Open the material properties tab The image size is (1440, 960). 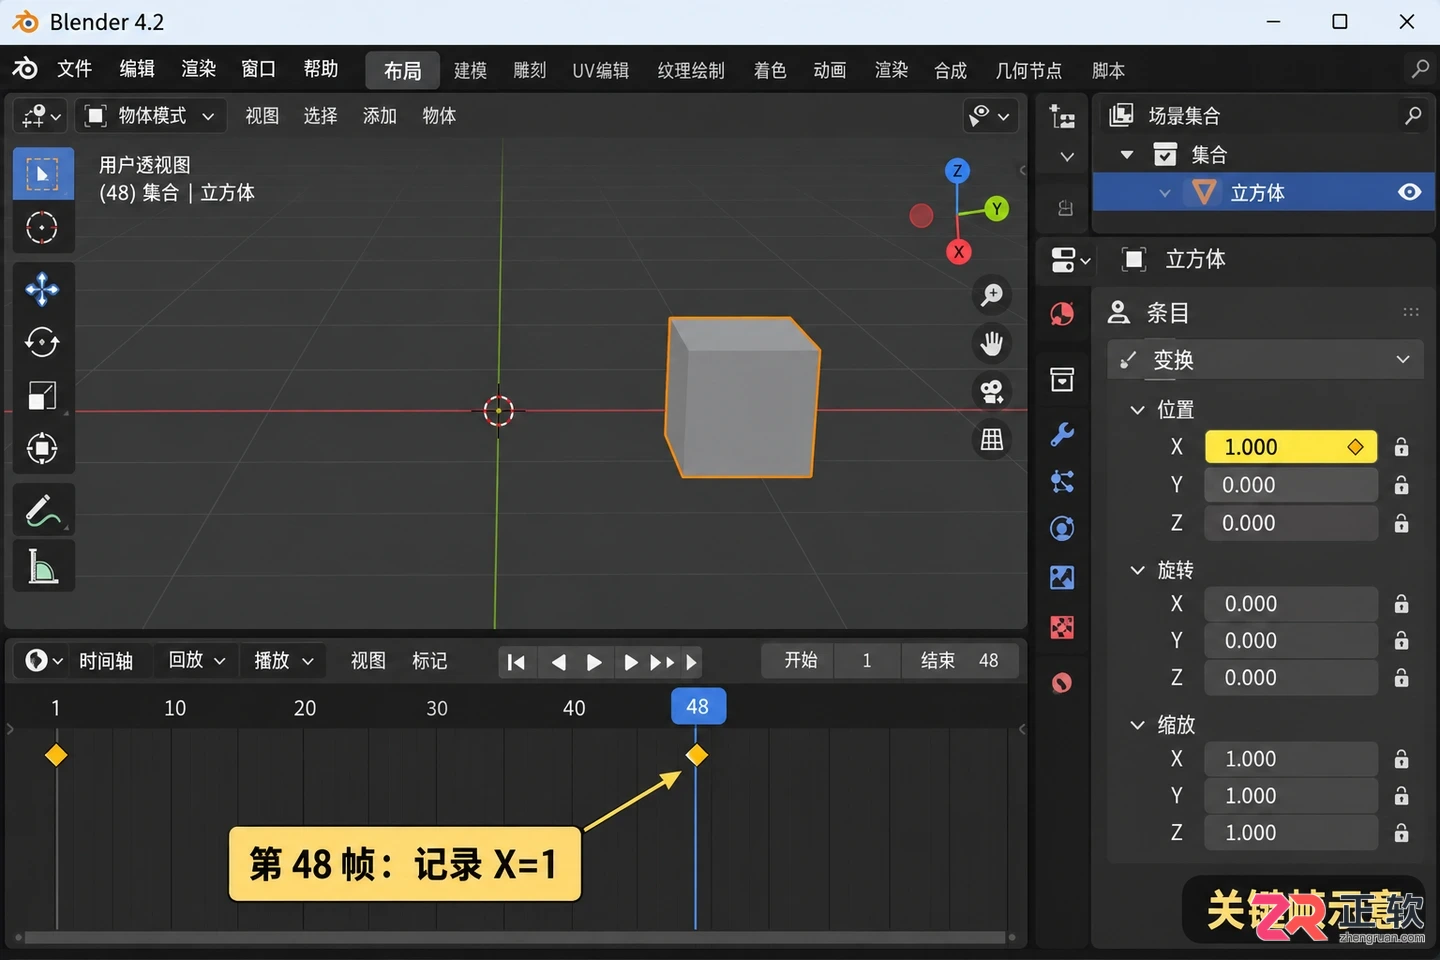[1062, 683]
